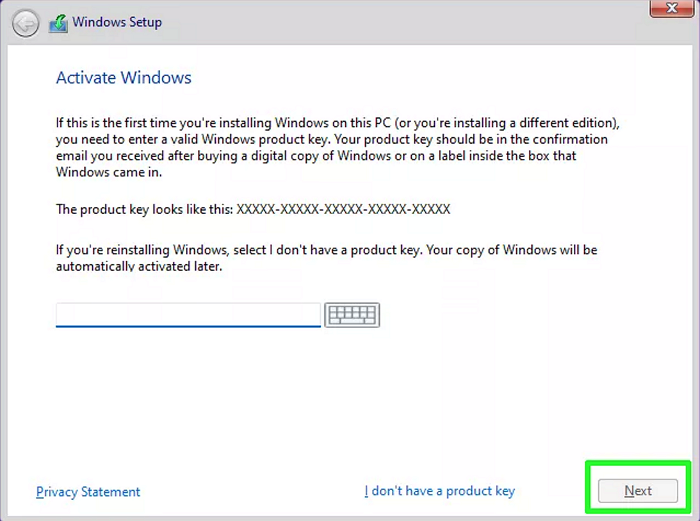Image resolution: width=700 pixels, height=521 pixels.
Task: Click the Windows Setup disc icon
Action: tap(58, 22)
